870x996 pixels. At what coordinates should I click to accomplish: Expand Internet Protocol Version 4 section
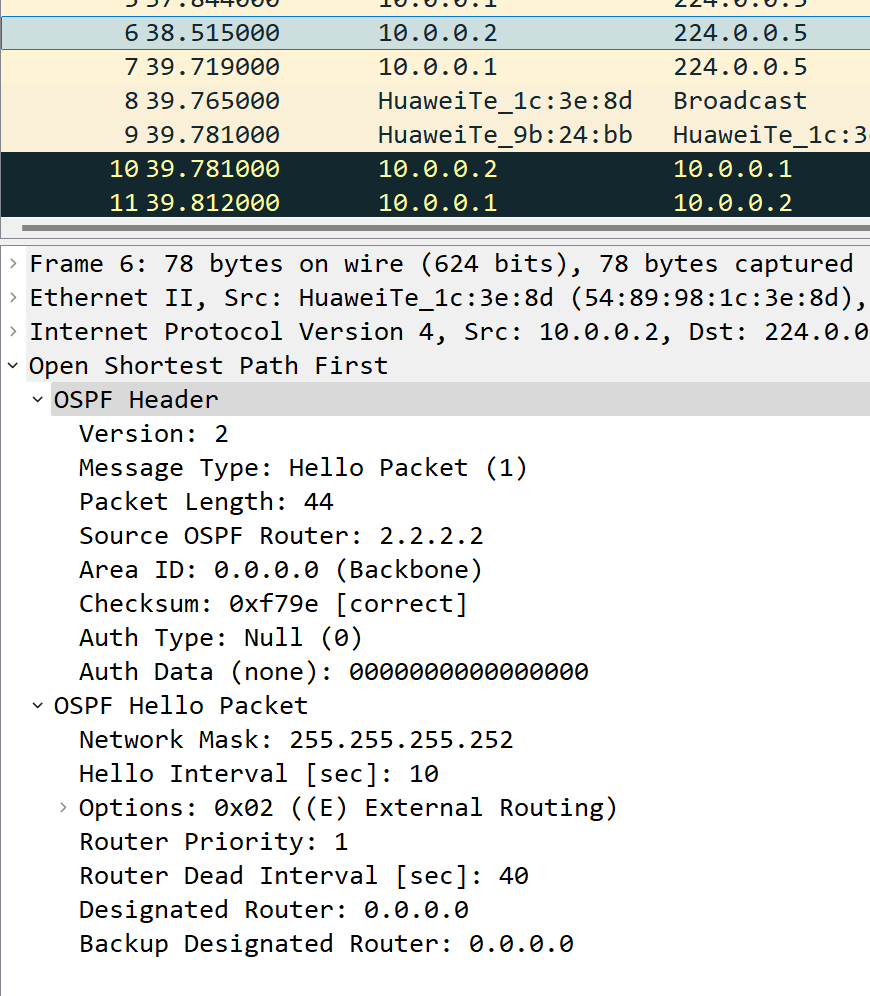point(13,332)
